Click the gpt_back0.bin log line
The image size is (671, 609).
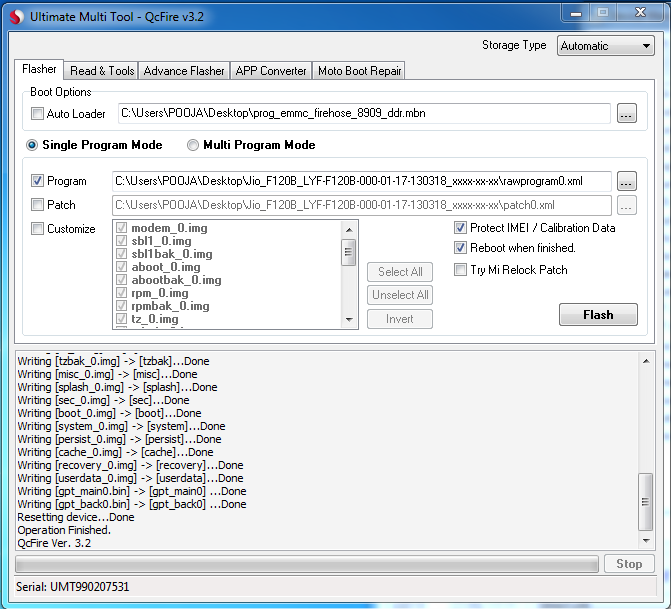click(132, 504)
